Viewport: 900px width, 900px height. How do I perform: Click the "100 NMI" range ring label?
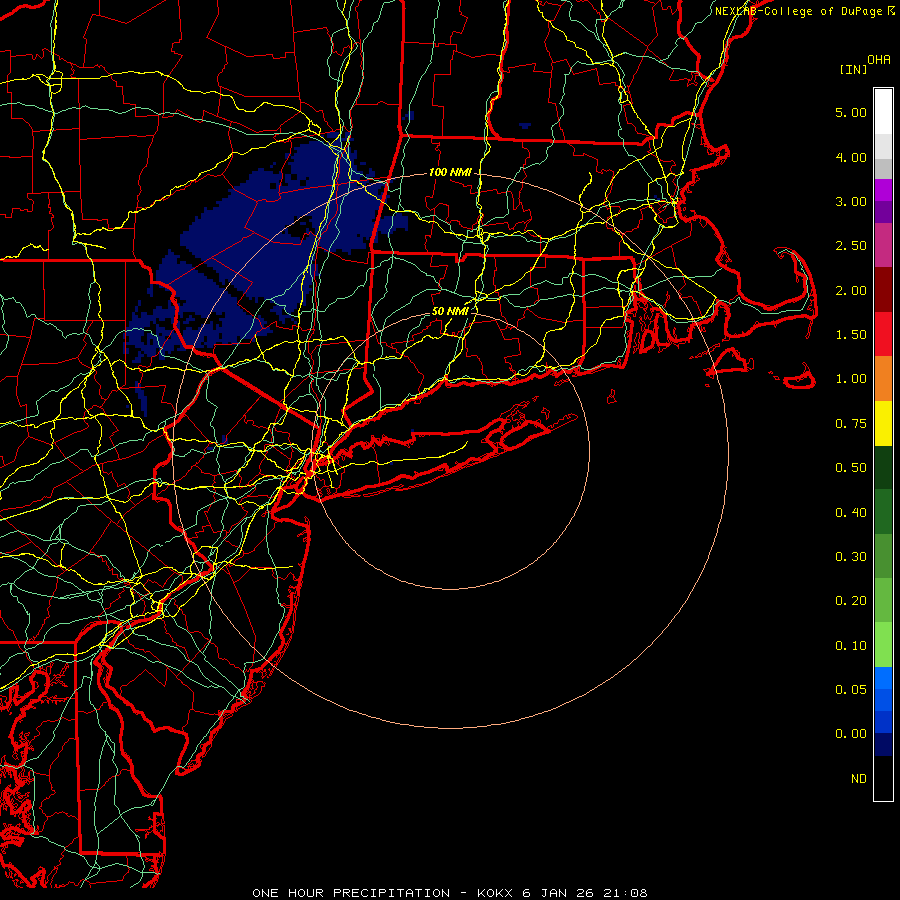450,172
